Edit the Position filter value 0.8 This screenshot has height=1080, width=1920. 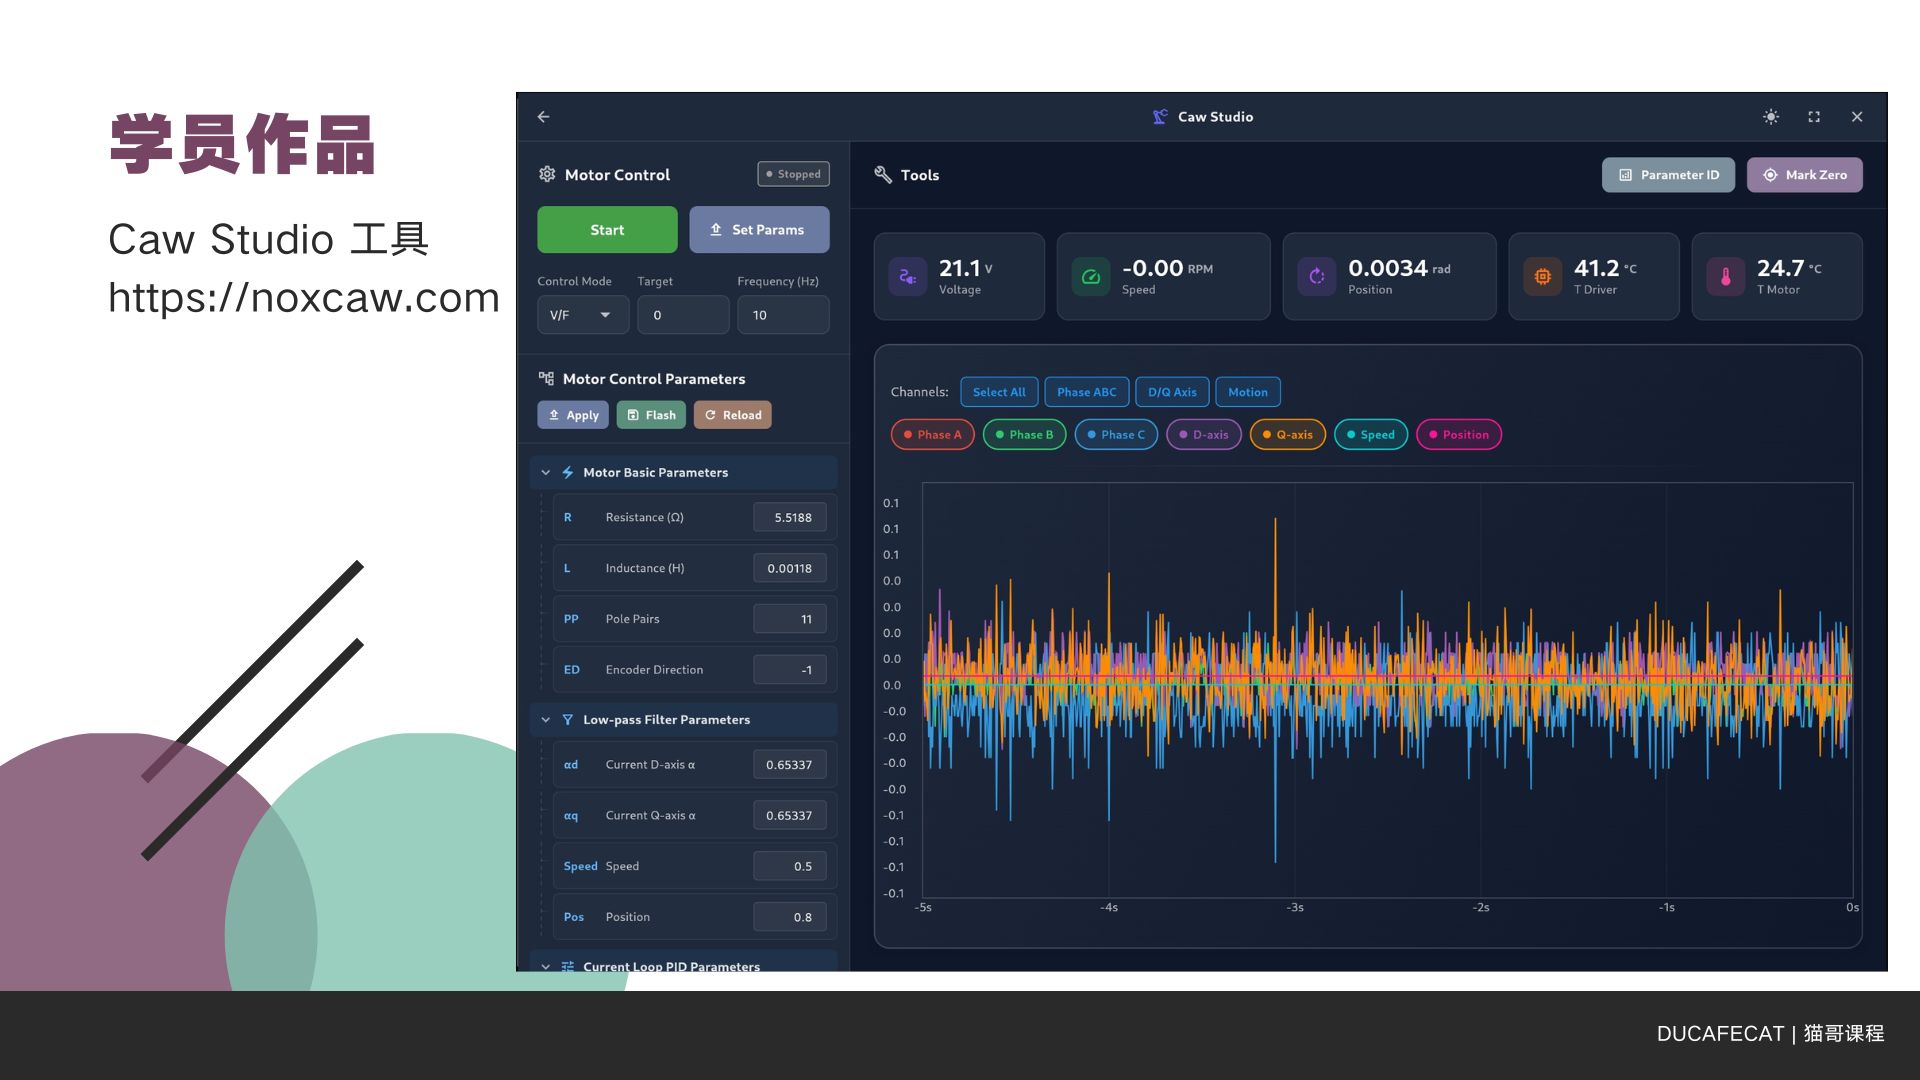790,917
